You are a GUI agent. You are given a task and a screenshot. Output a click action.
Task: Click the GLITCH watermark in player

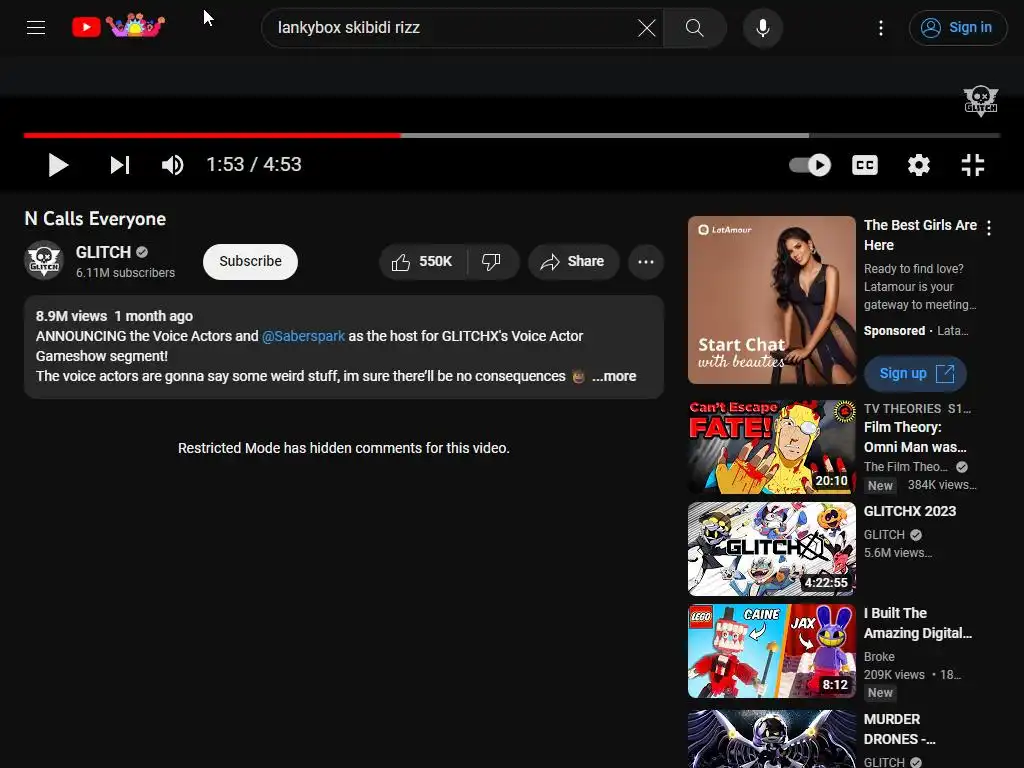[980, 101]
